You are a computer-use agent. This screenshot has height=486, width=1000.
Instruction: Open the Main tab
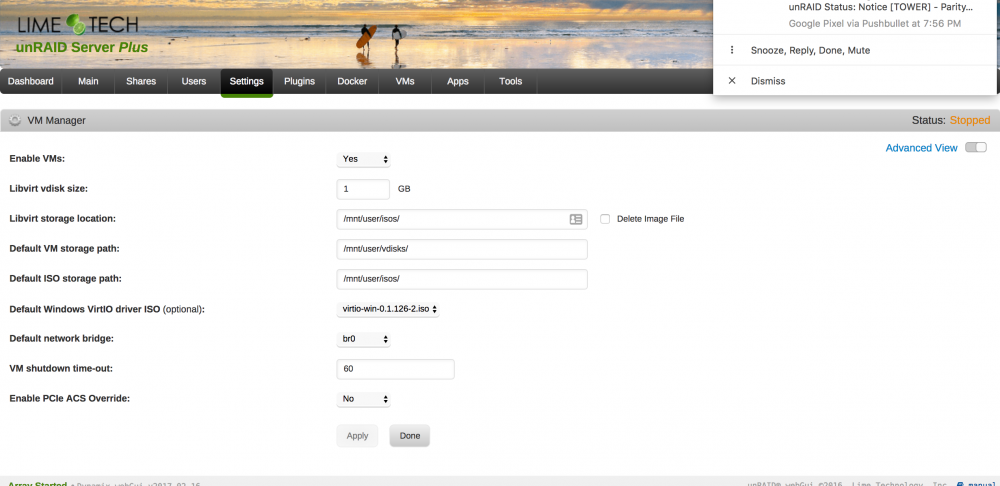[88, 82]
